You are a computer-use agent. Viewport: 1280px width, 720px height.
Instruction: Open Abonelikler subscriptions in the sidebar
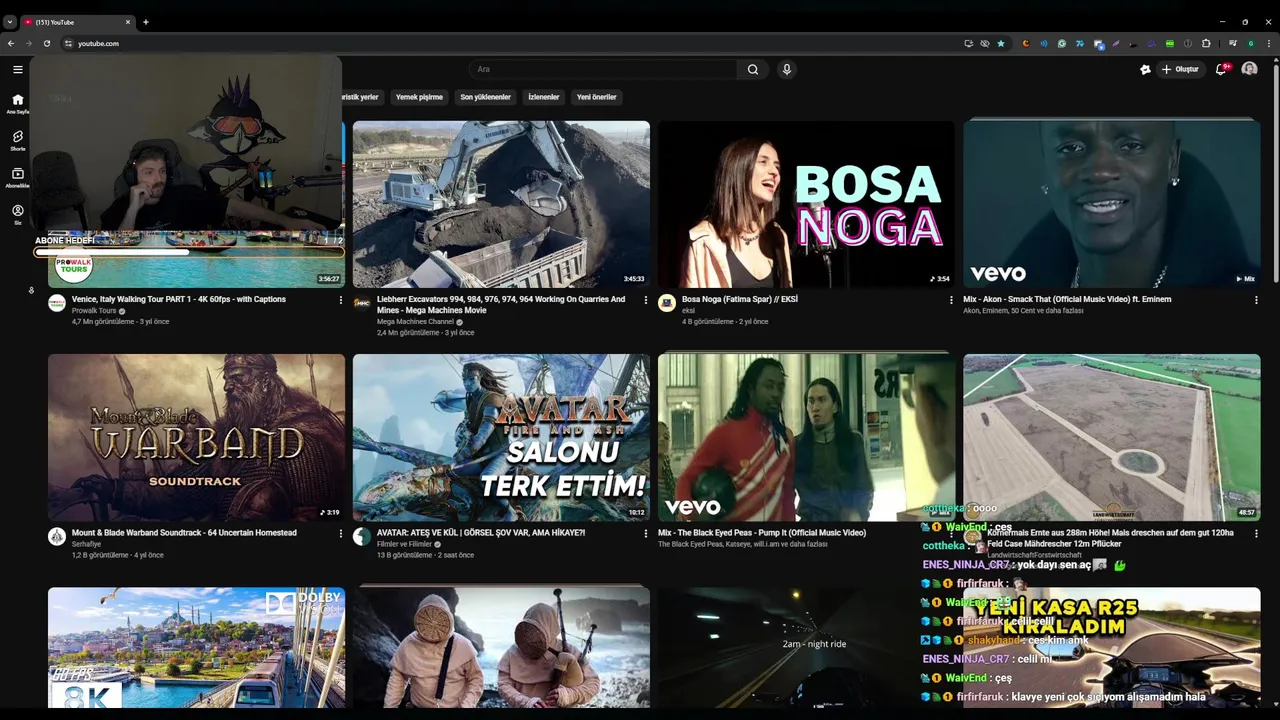(17, 178)
